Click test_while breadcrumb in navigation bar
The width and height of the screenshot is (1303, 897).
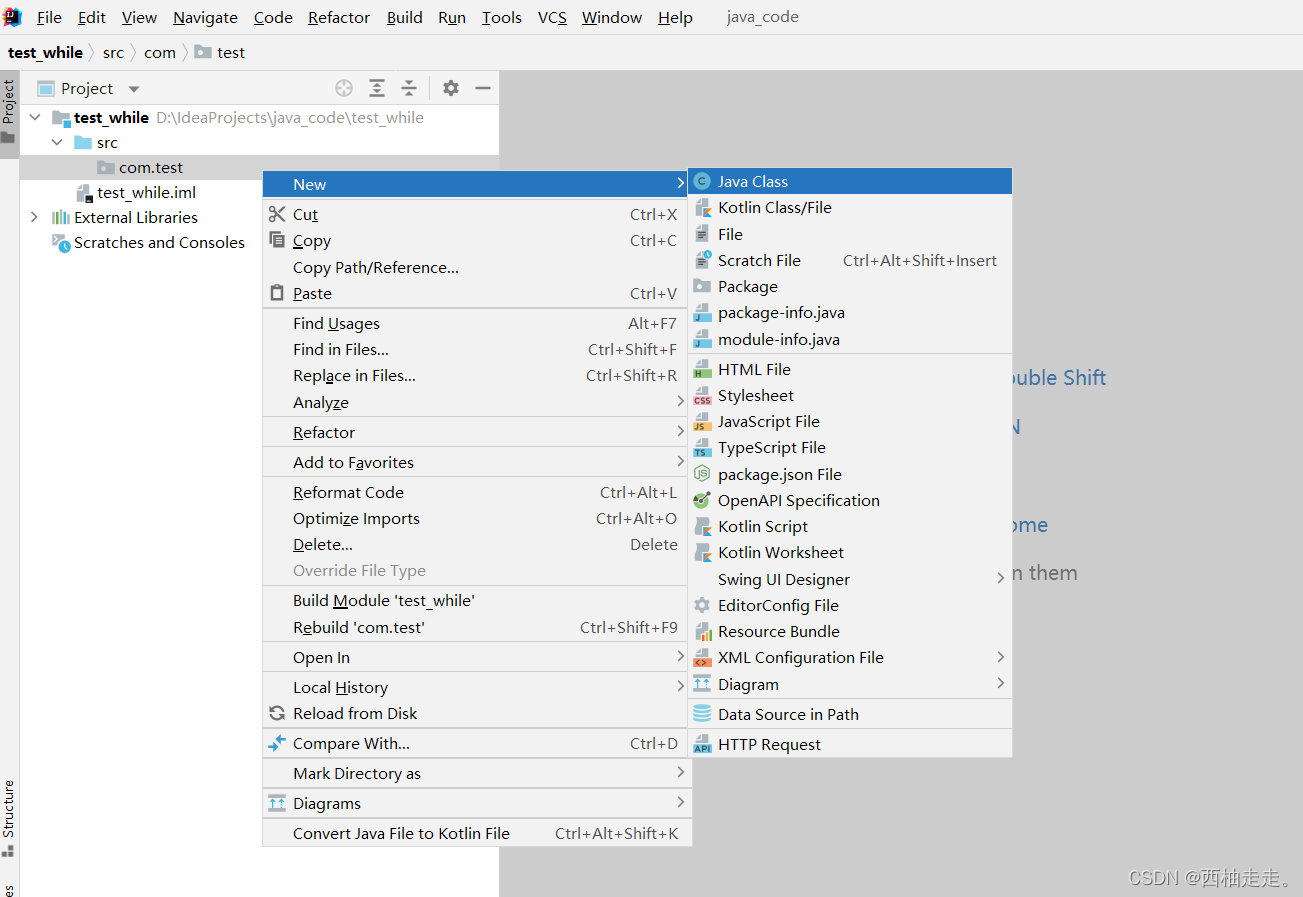45,52
